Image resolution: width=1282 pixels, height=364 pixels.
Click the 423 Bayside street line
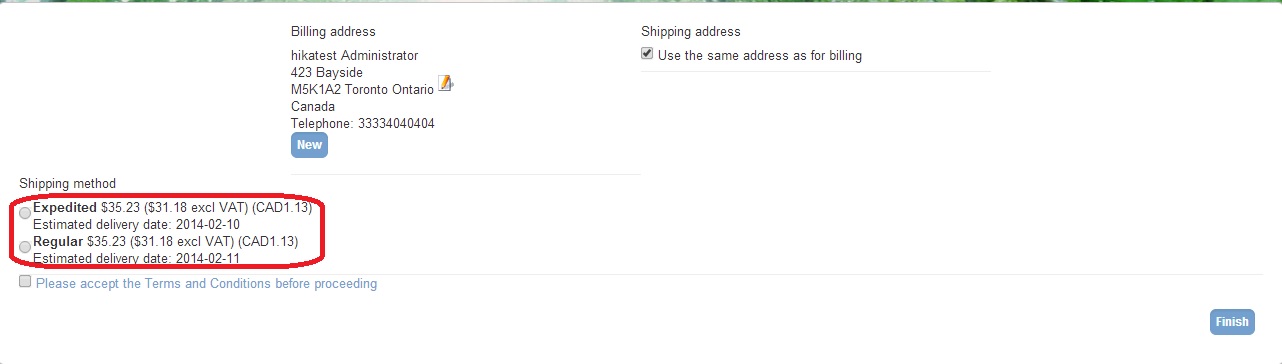coord(327,73)
